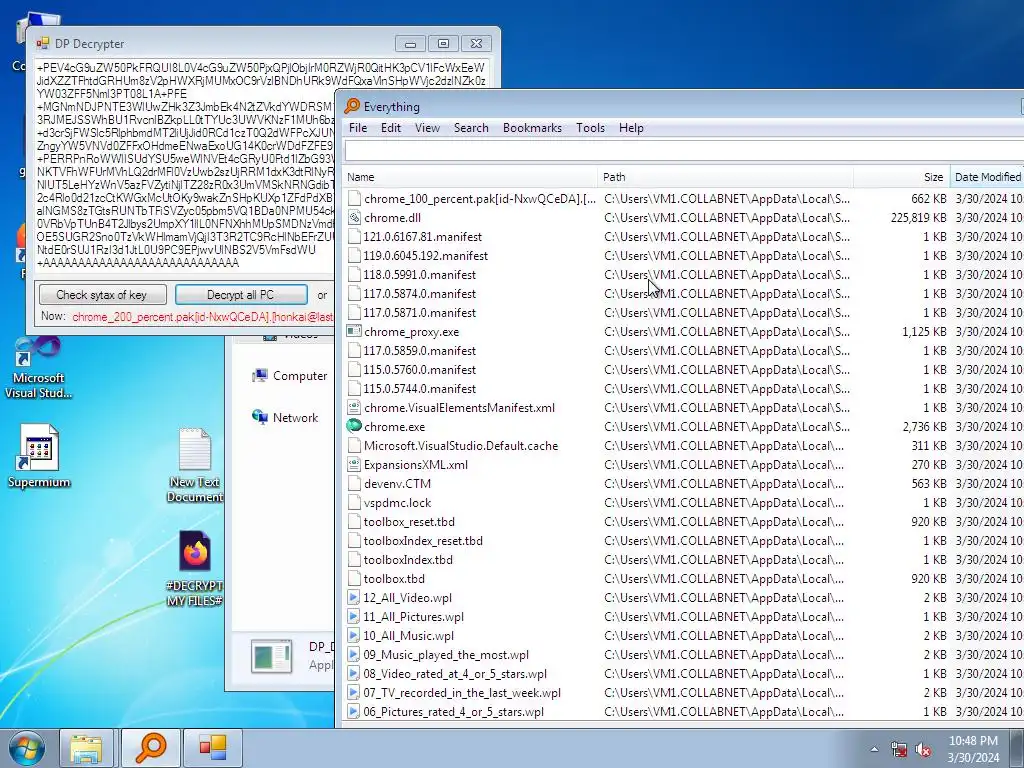
Task: Open the Bookmarks menu in Everything
Action: click(532, 128)
